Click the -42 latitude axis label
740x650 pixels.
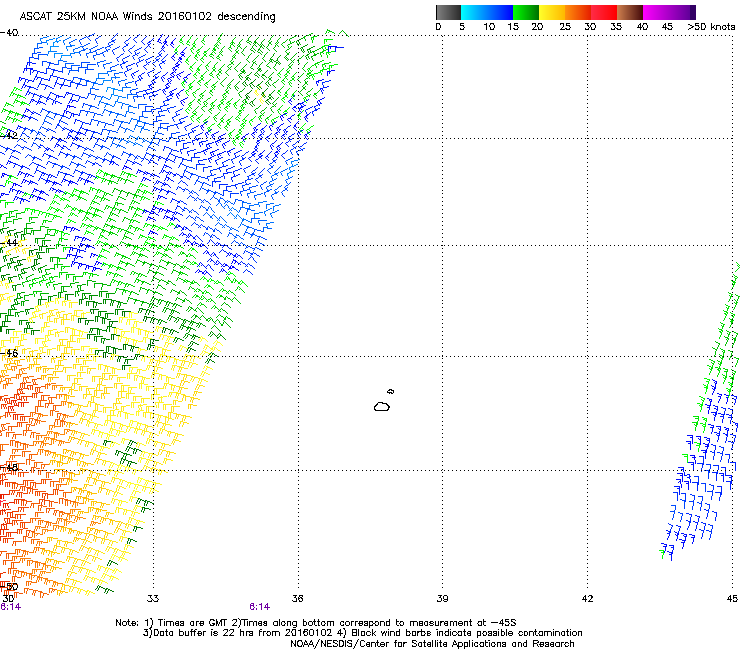point(9,135)
